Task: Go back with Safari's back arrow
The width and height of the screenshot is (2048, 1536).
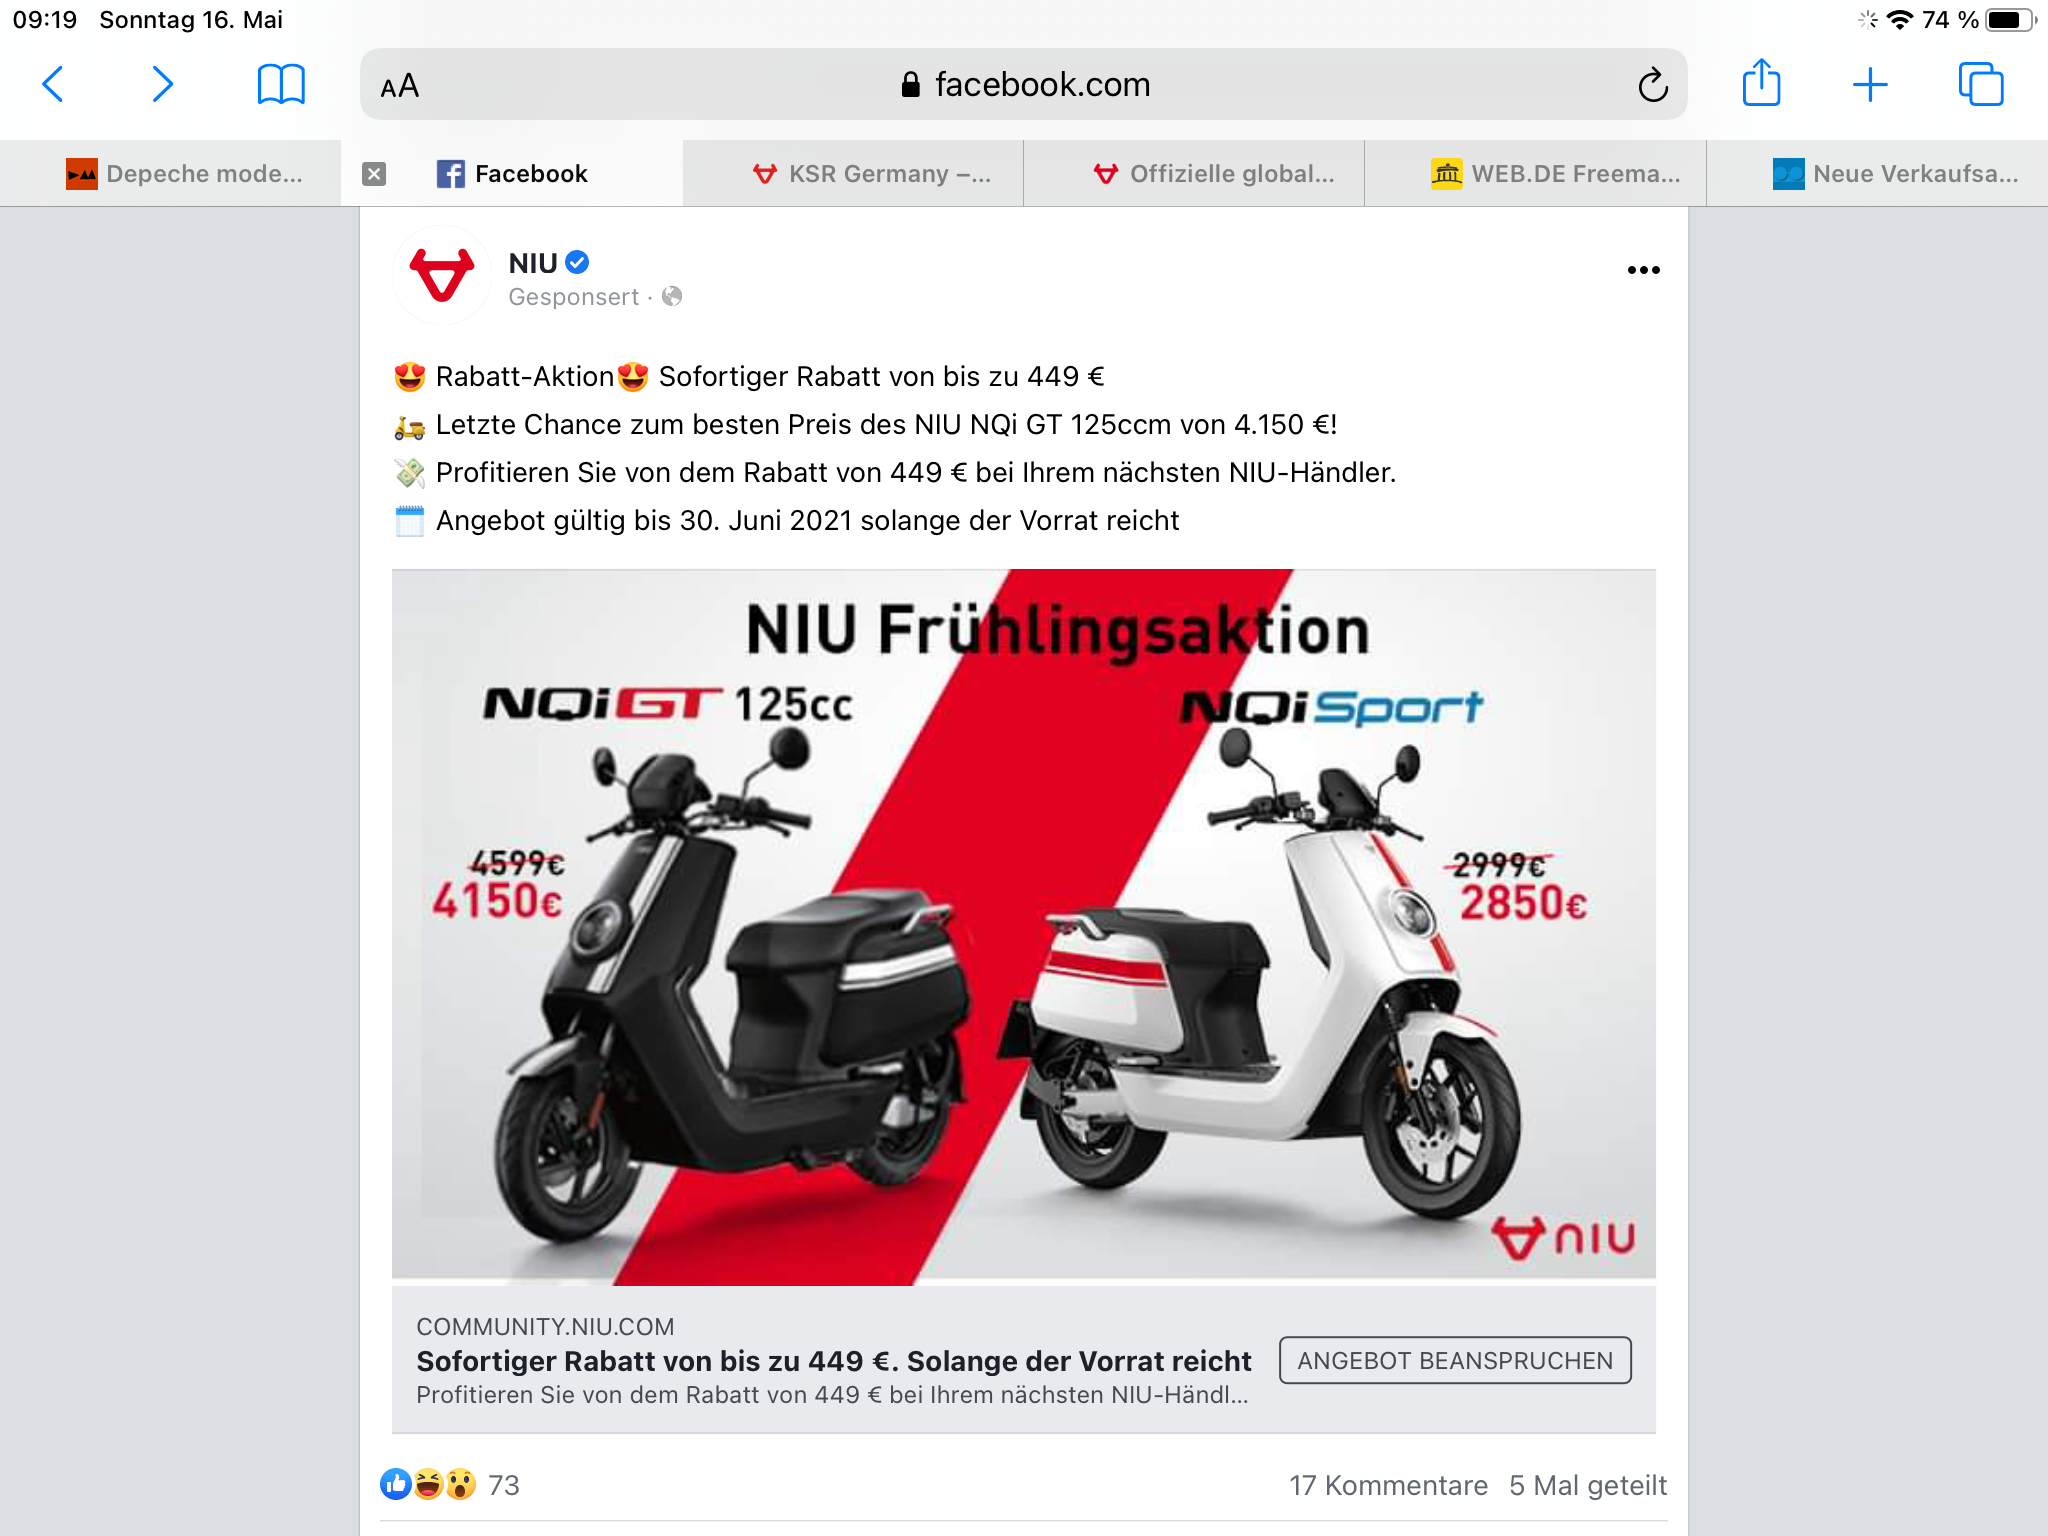Action: (x=53, y=85)
